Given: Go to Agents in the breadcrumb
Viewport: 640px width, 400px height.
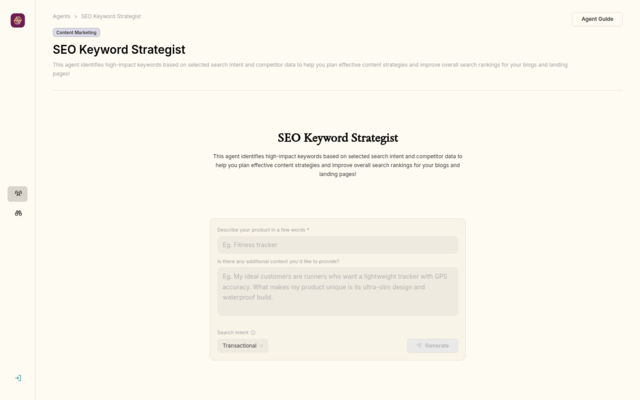Looking at the screenshot, I should [61, 16].
